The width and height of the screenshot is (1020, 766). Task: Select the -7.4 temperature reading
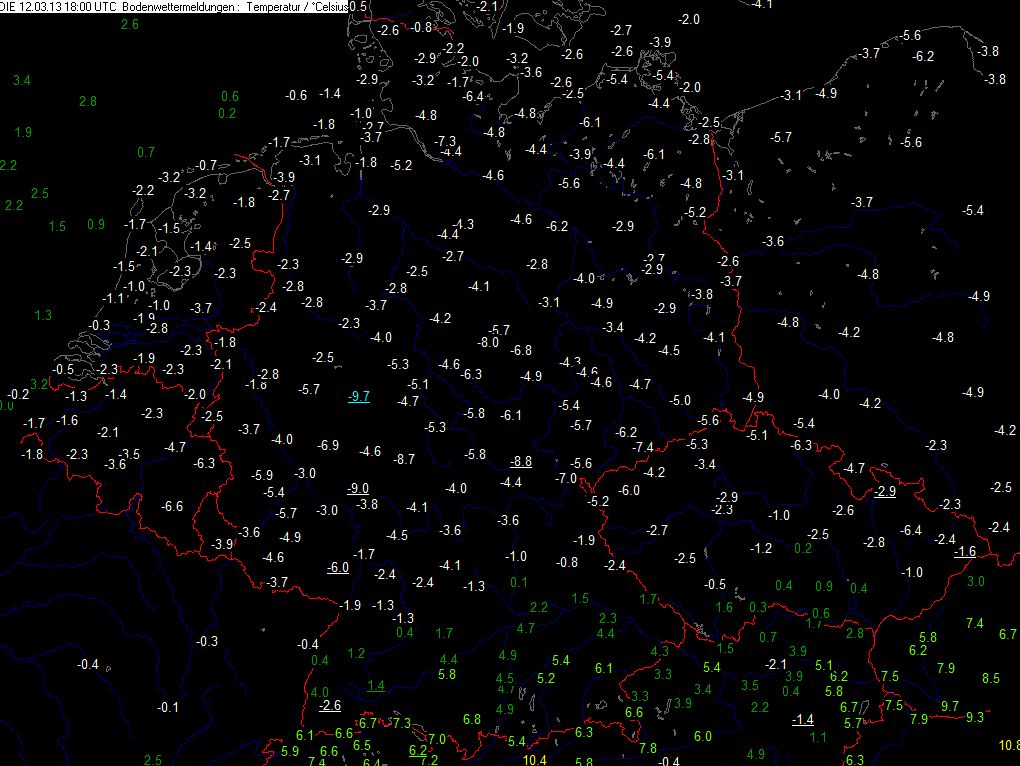coord(643,447)
